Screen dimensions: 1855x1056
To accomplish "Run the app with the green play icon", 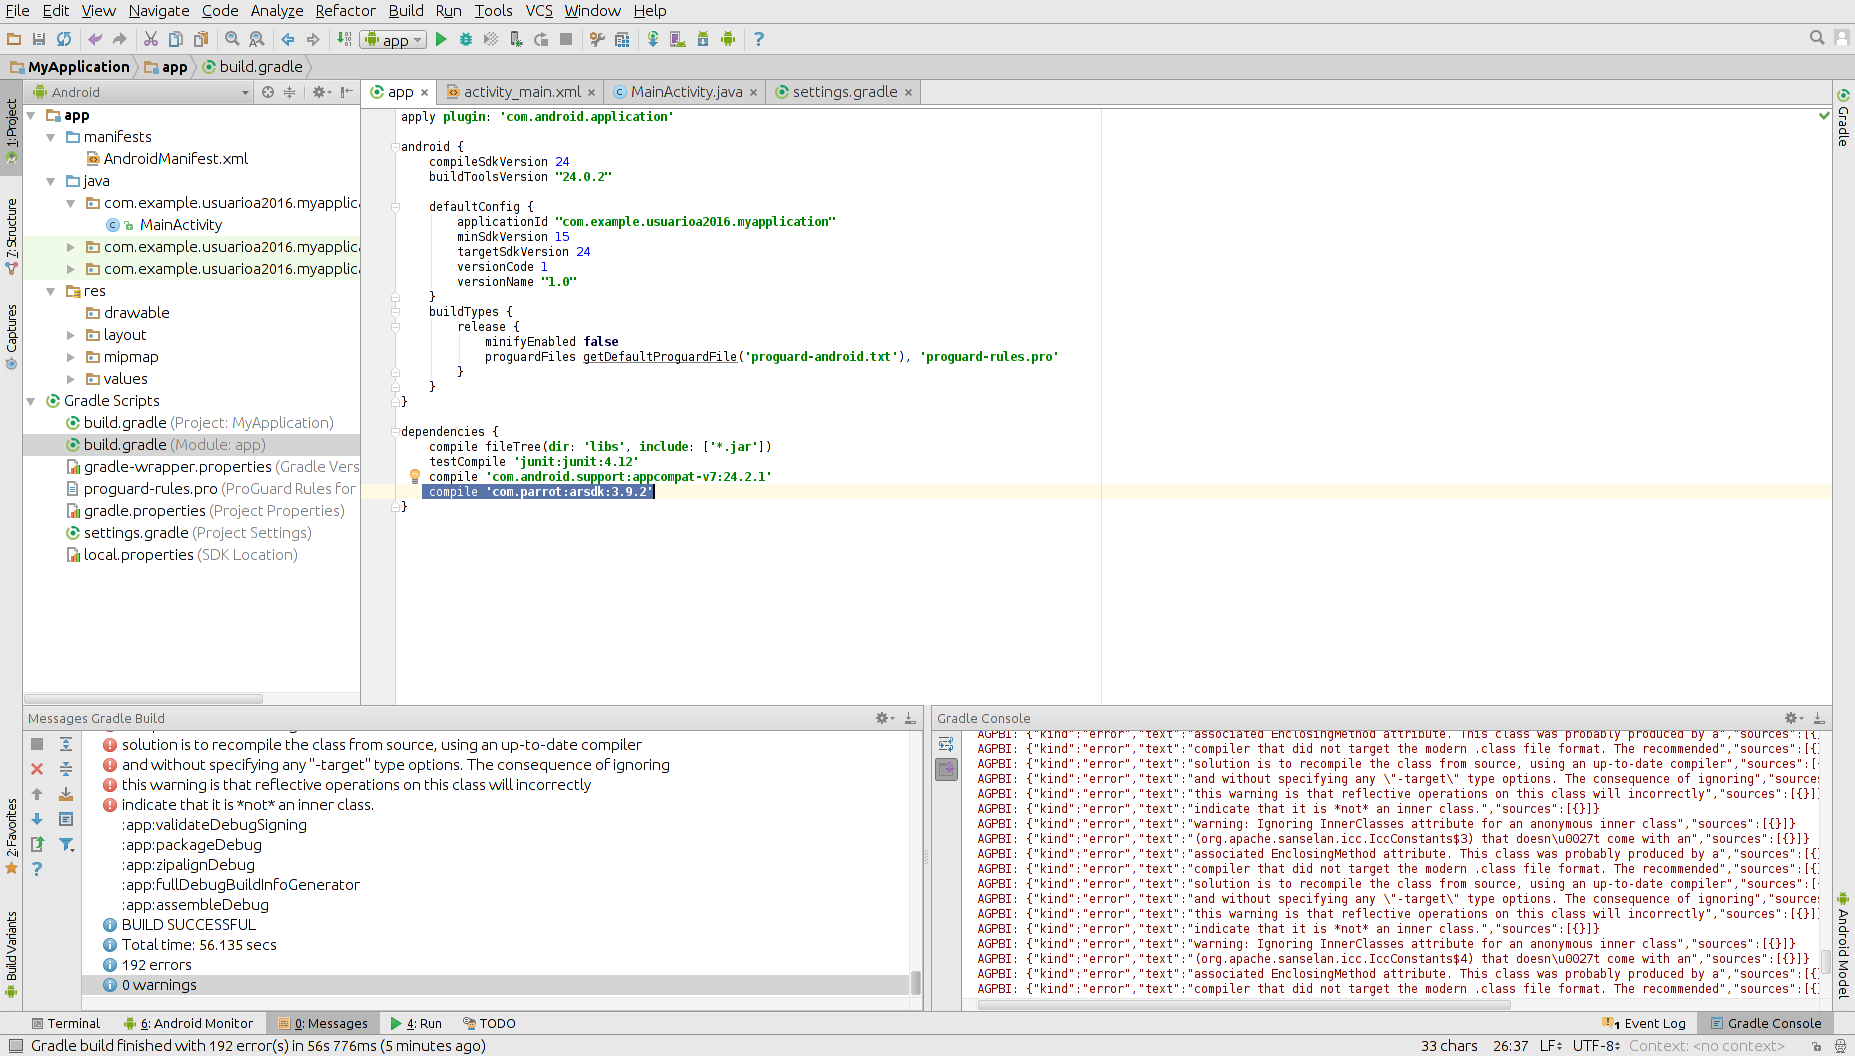I will pyautogui.click(x=441, y=39).
